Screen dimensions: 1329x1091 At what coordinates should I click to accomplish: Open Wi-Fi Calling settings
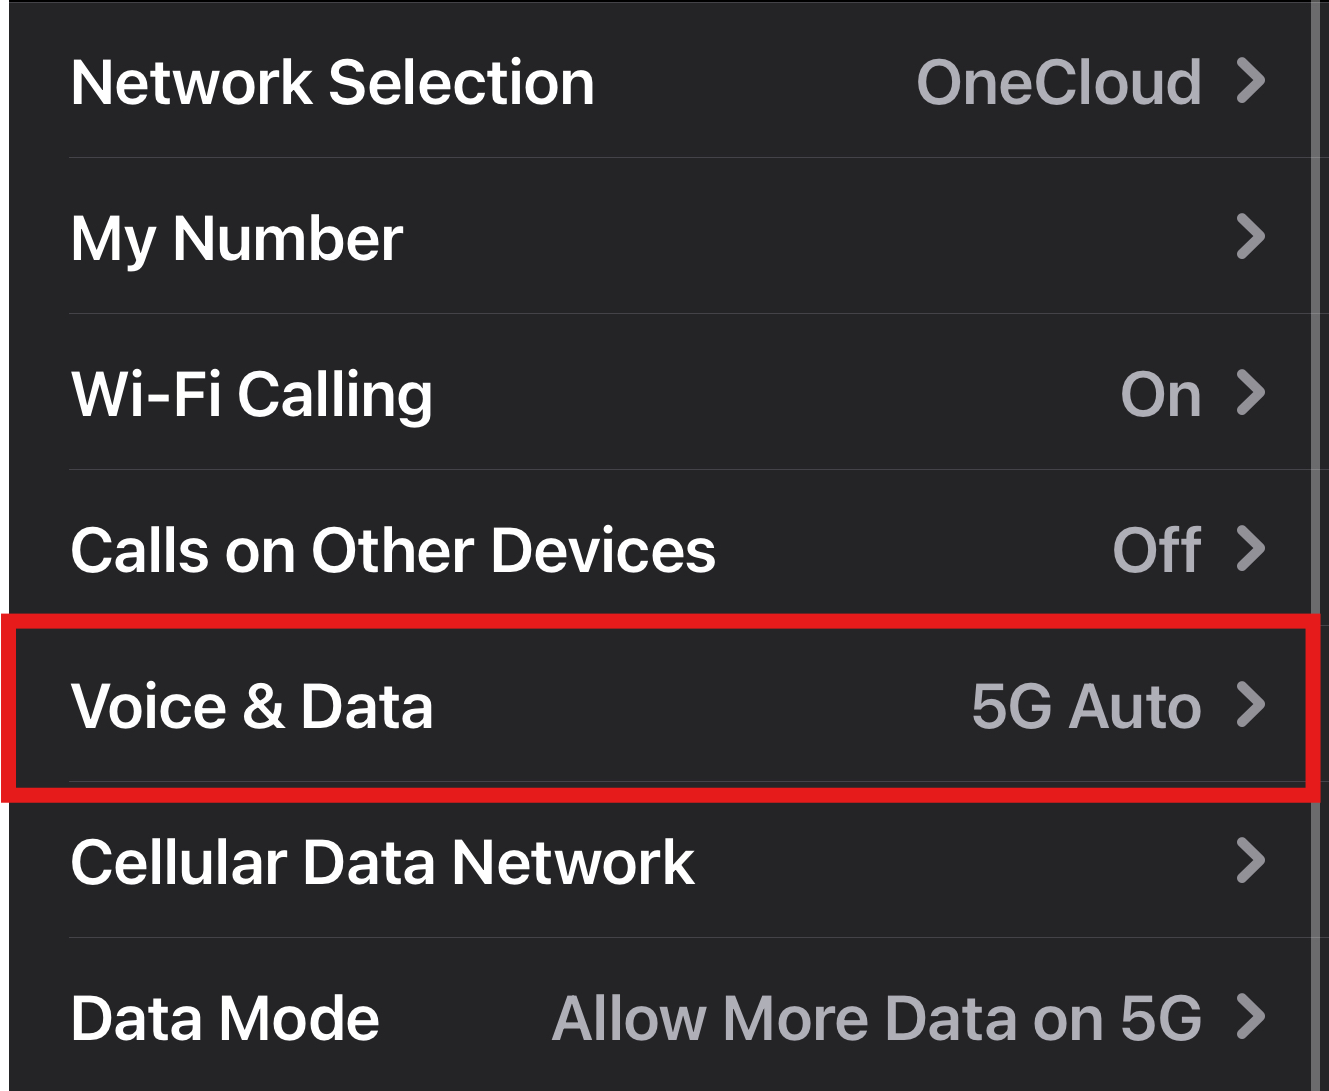(x=660, y=392)
